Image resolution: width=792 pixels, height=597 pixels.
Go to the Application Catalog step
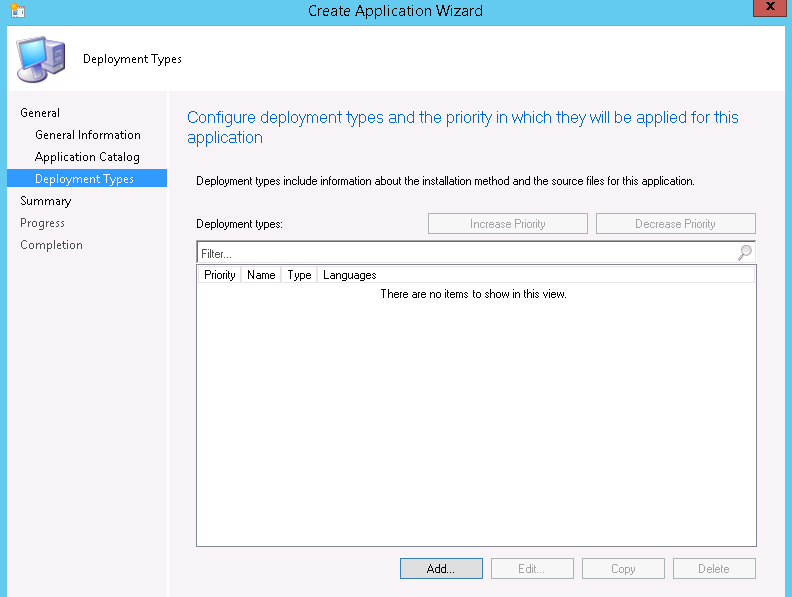pos(87,157)
